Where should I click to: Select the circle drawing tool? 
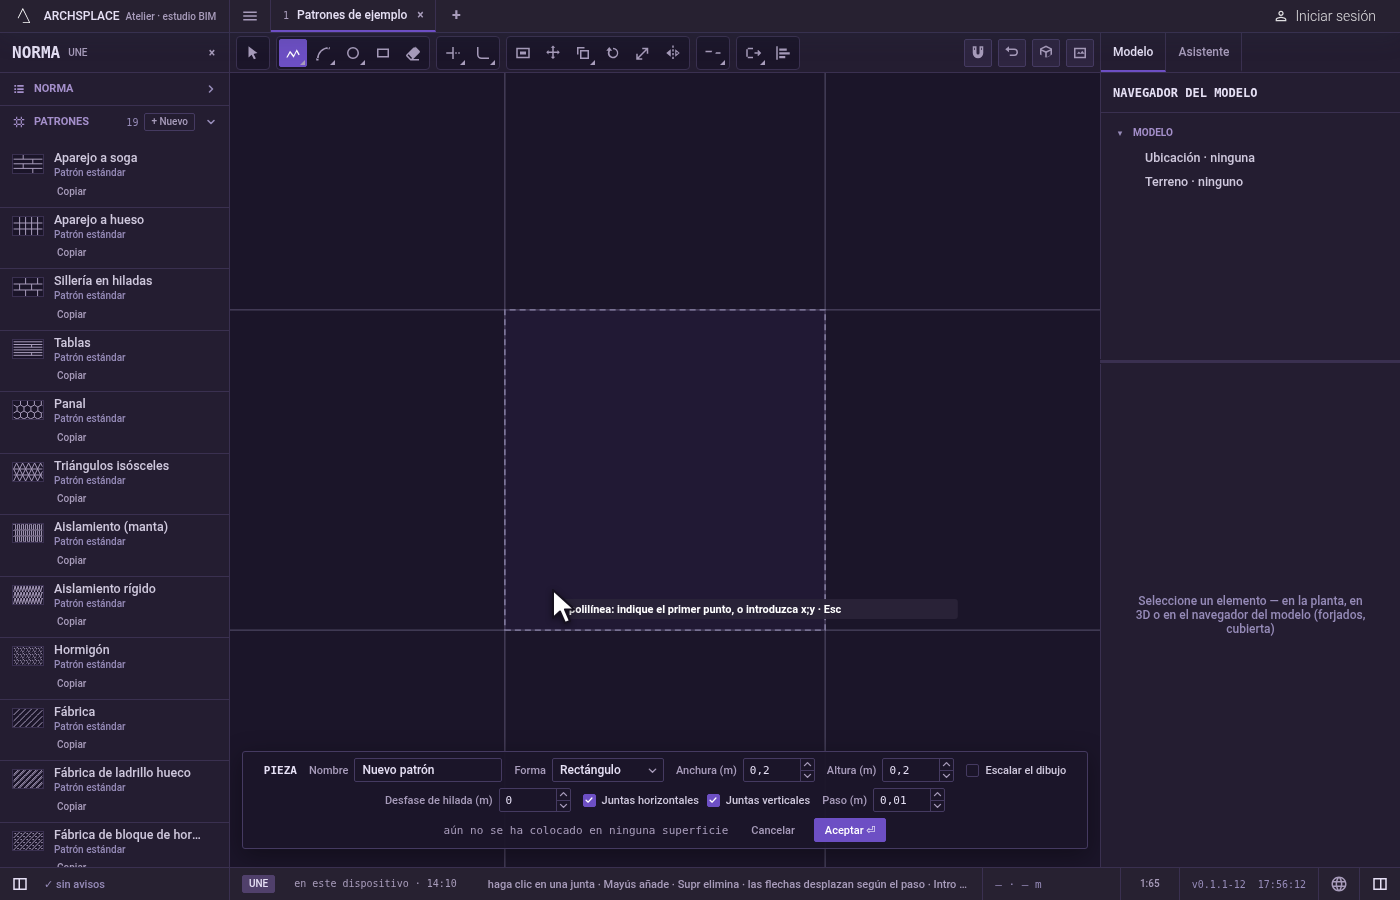353,53
